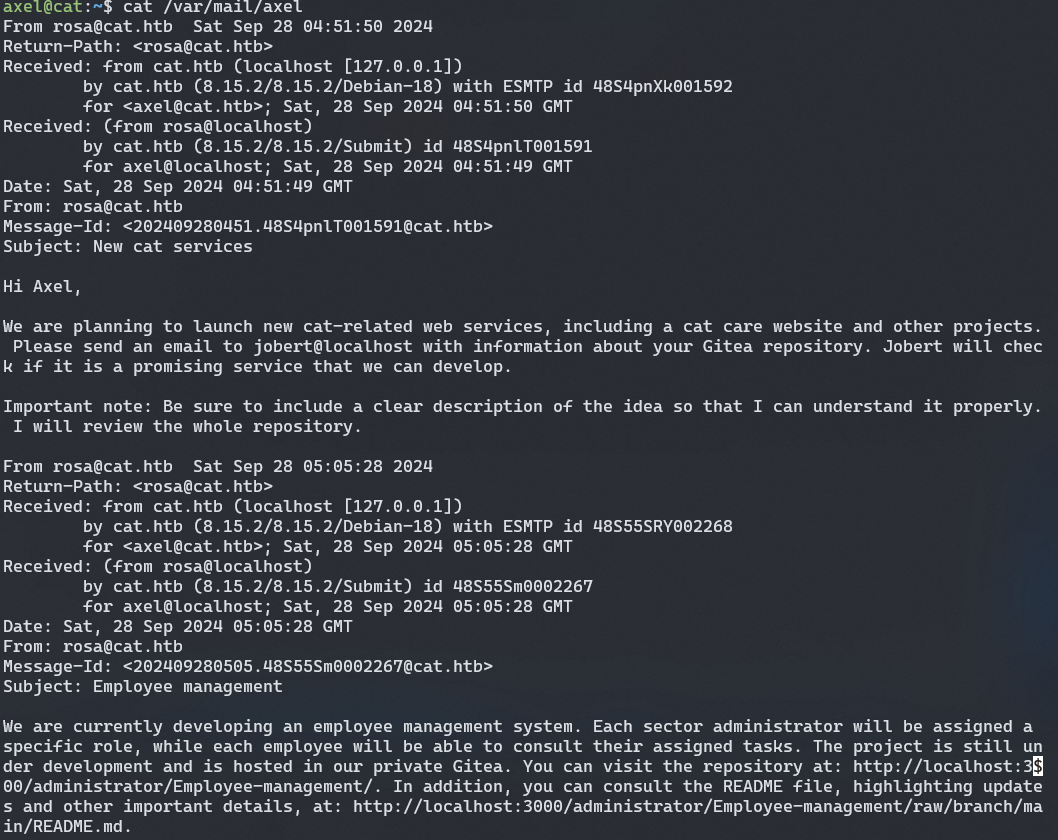Image resolution: width=1058 pixels, height=840 pixels.
Task: Click the highlighted terminal cursor block
Action: pyautogui.click(x=1037, y=766)
